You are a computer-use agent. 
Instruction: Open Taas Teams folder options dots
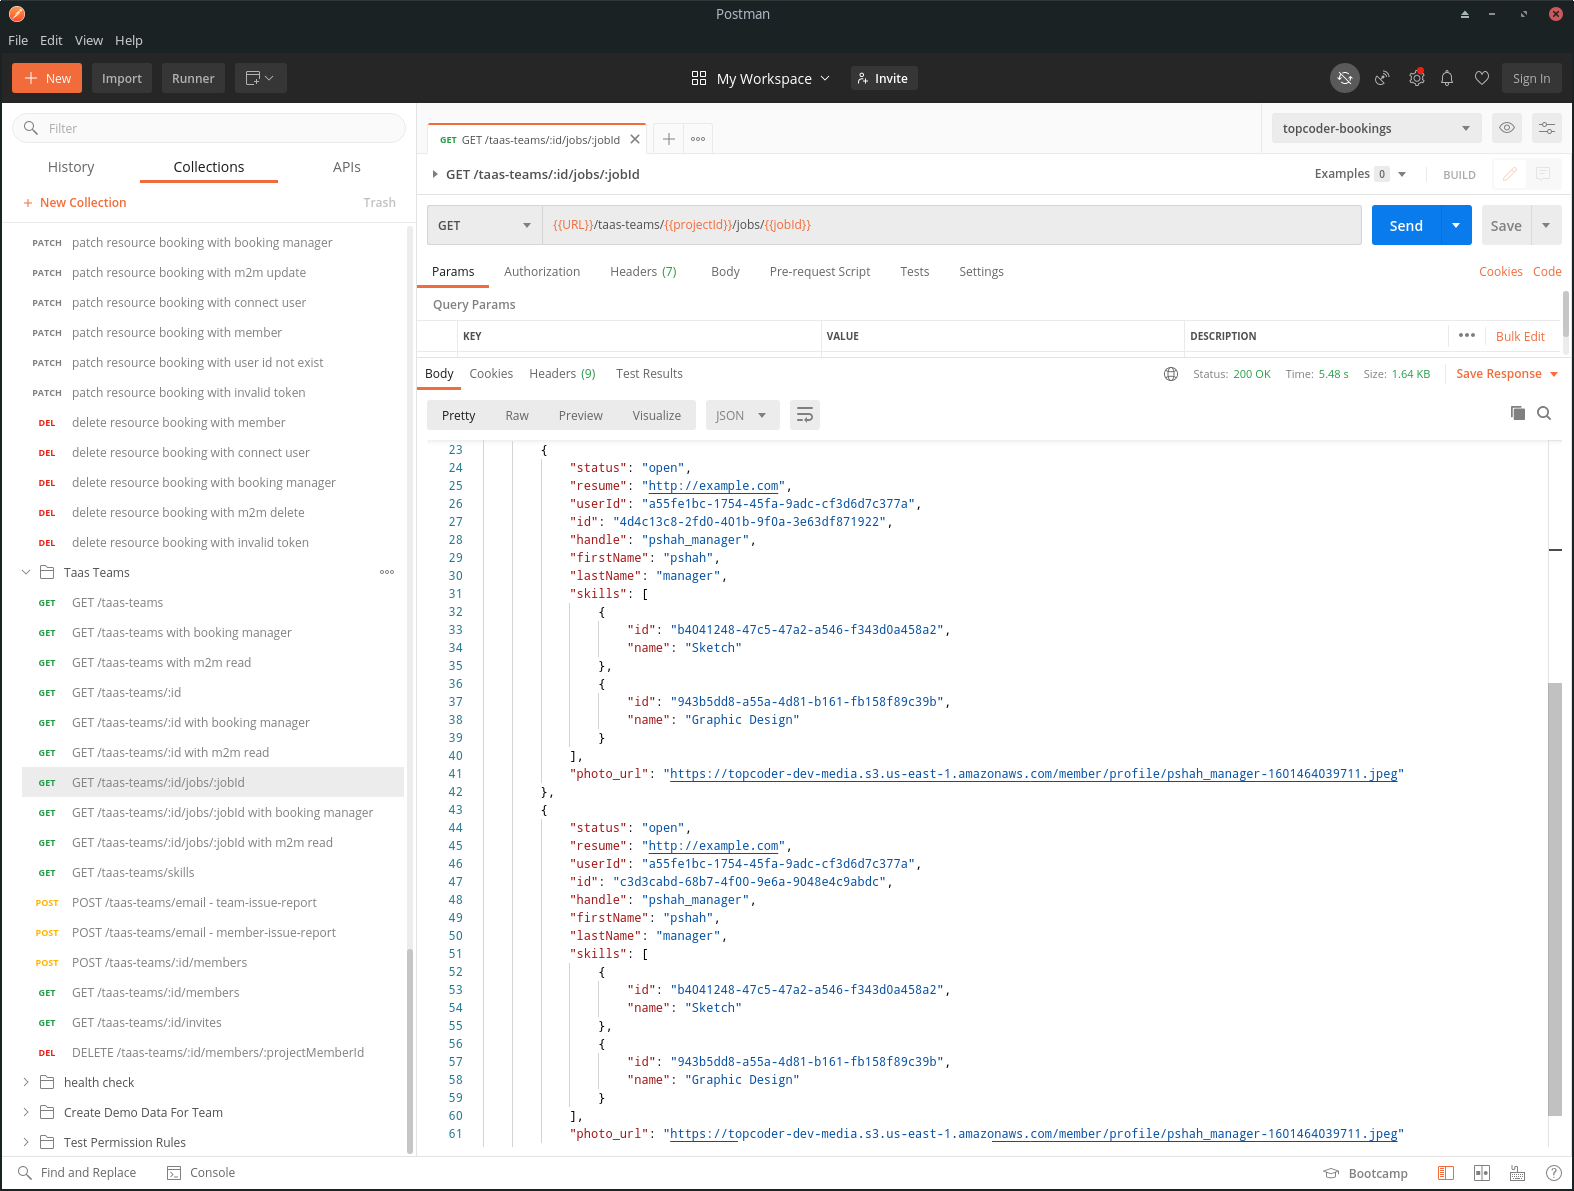click(387, 572)
